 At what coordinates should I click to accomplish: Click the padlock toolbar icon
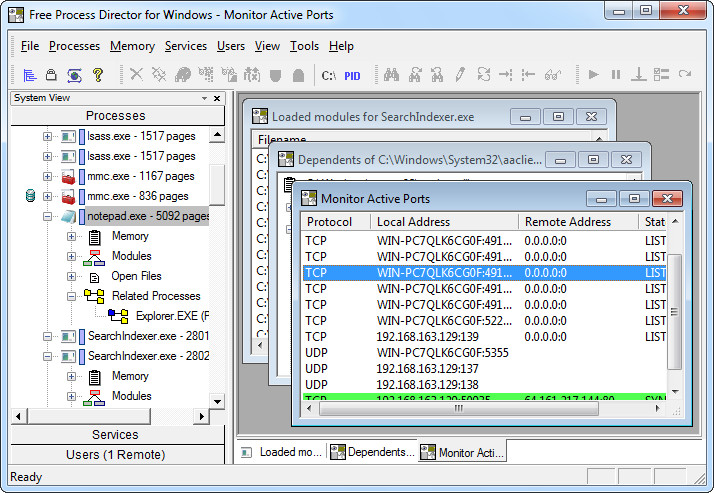[51, 75]
